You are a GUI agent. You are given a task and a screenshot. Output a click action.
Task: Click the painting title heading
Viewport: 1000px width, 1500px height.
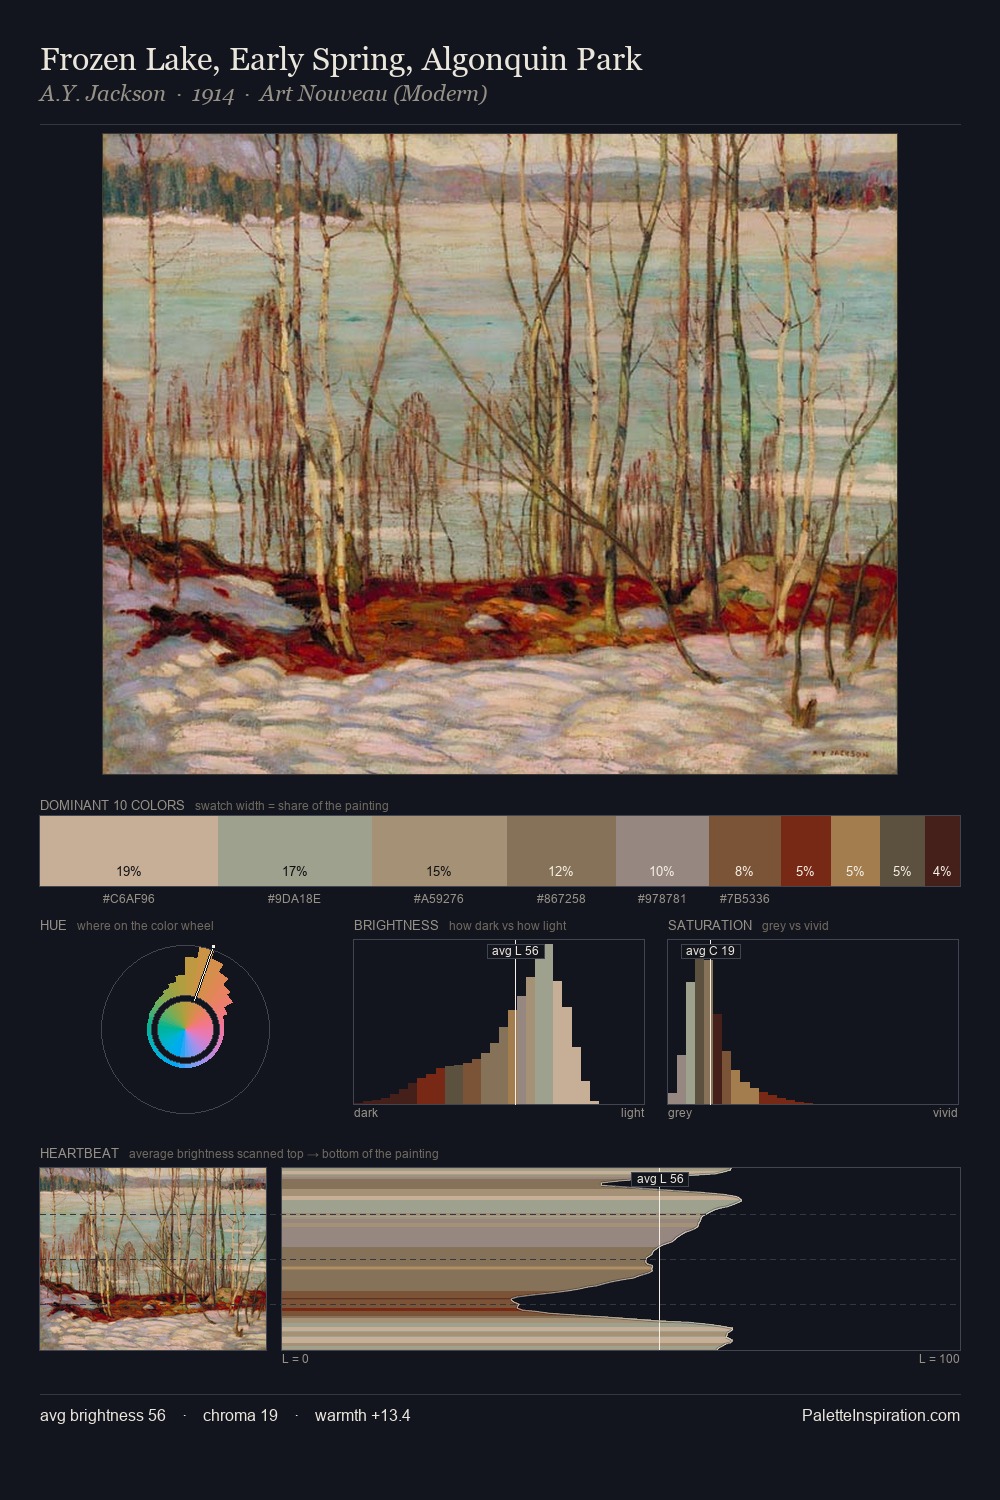point(341,60)
